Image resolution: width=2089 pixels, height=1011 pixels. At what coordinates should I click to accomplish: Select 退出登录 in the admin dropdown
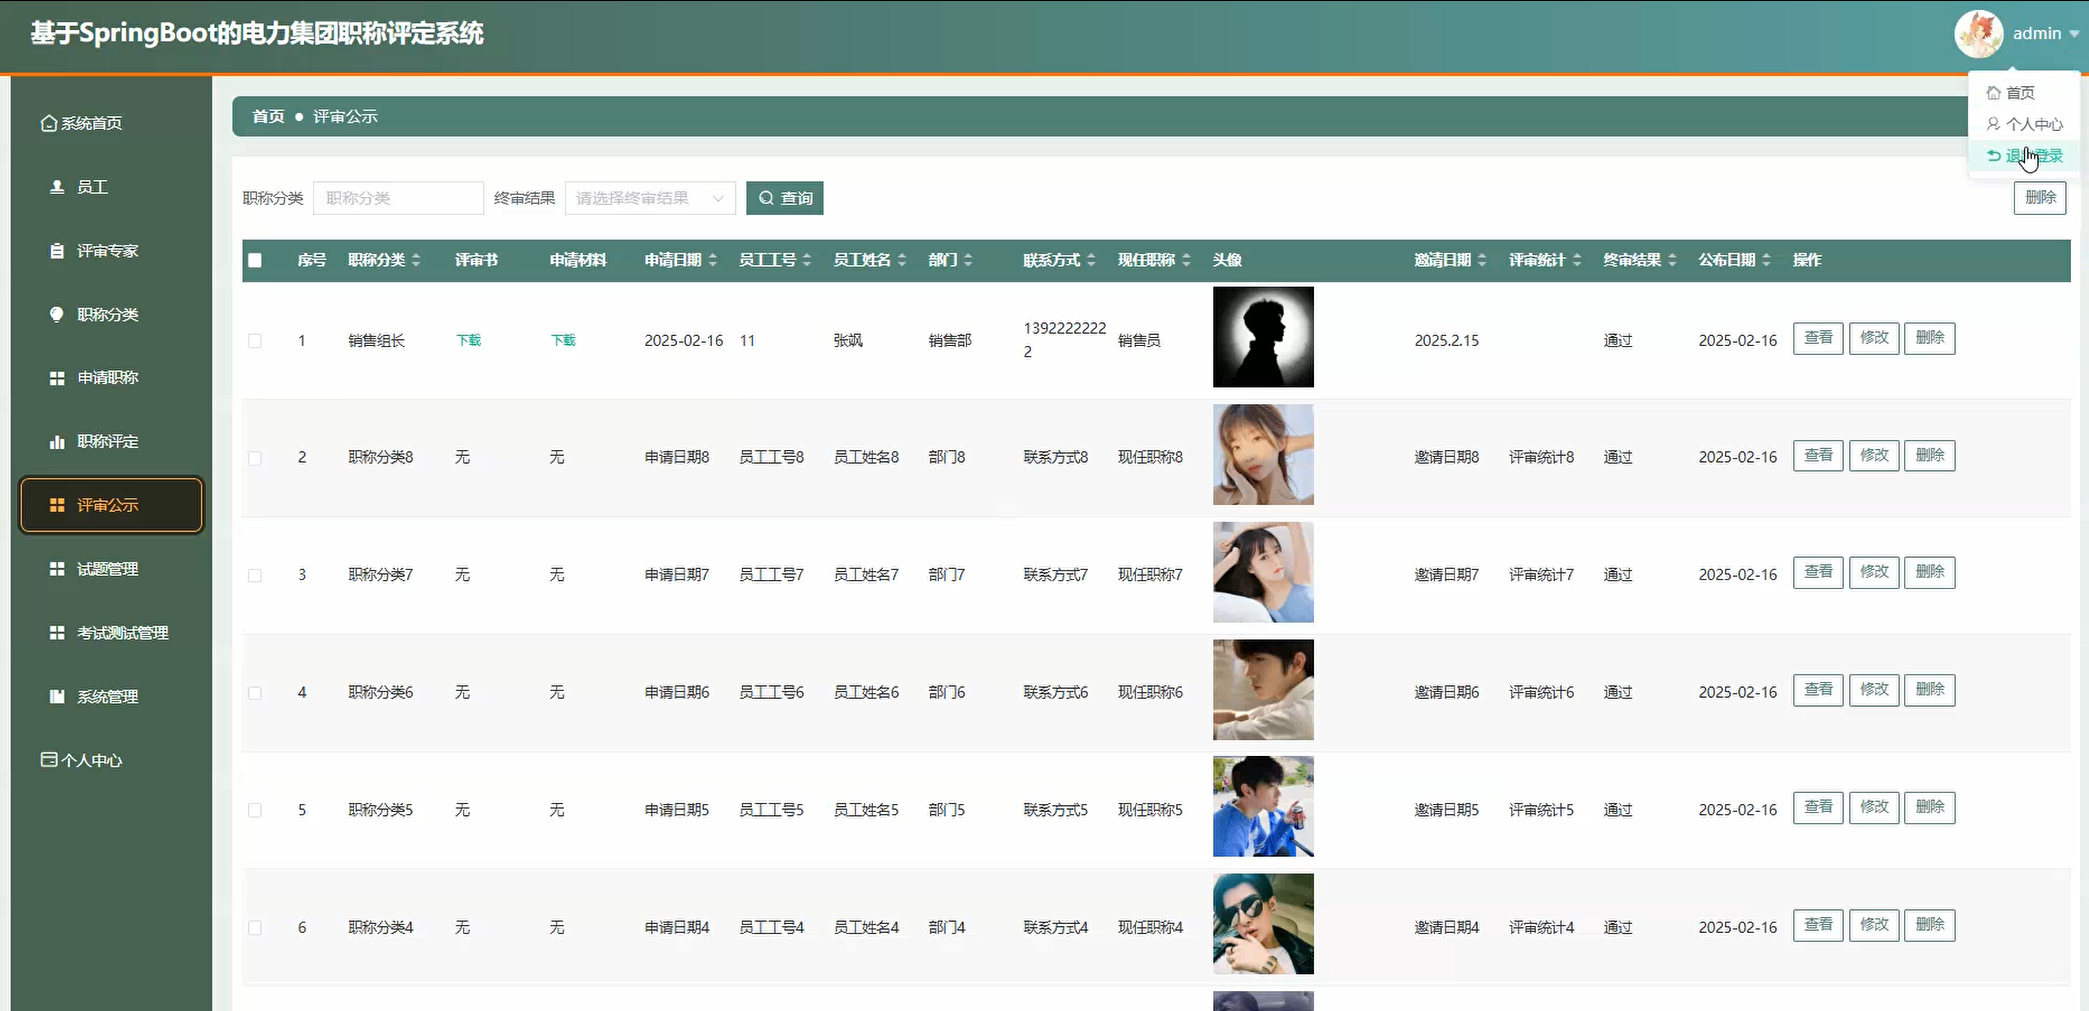point(2025,156)
